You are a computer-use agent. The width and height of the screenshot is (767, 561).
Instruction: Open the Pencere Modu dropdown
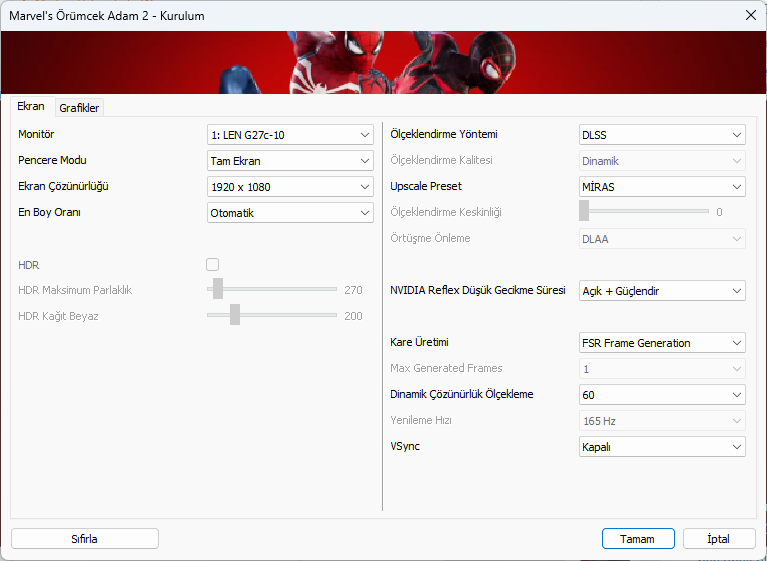290,161
